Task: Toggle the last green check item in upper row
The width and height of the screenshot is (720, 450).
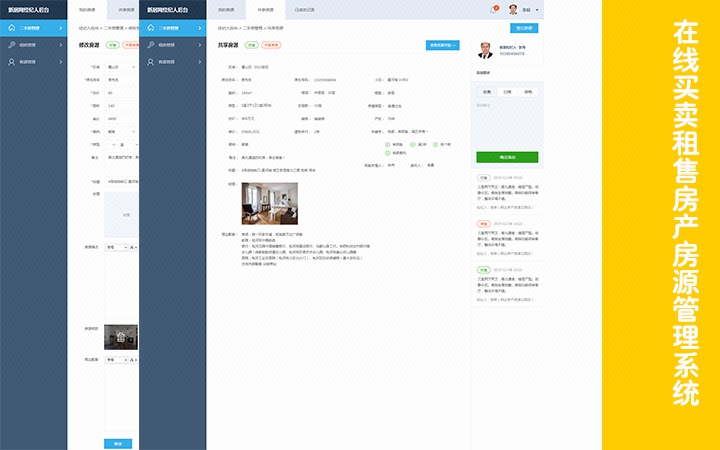Action: 435,145
